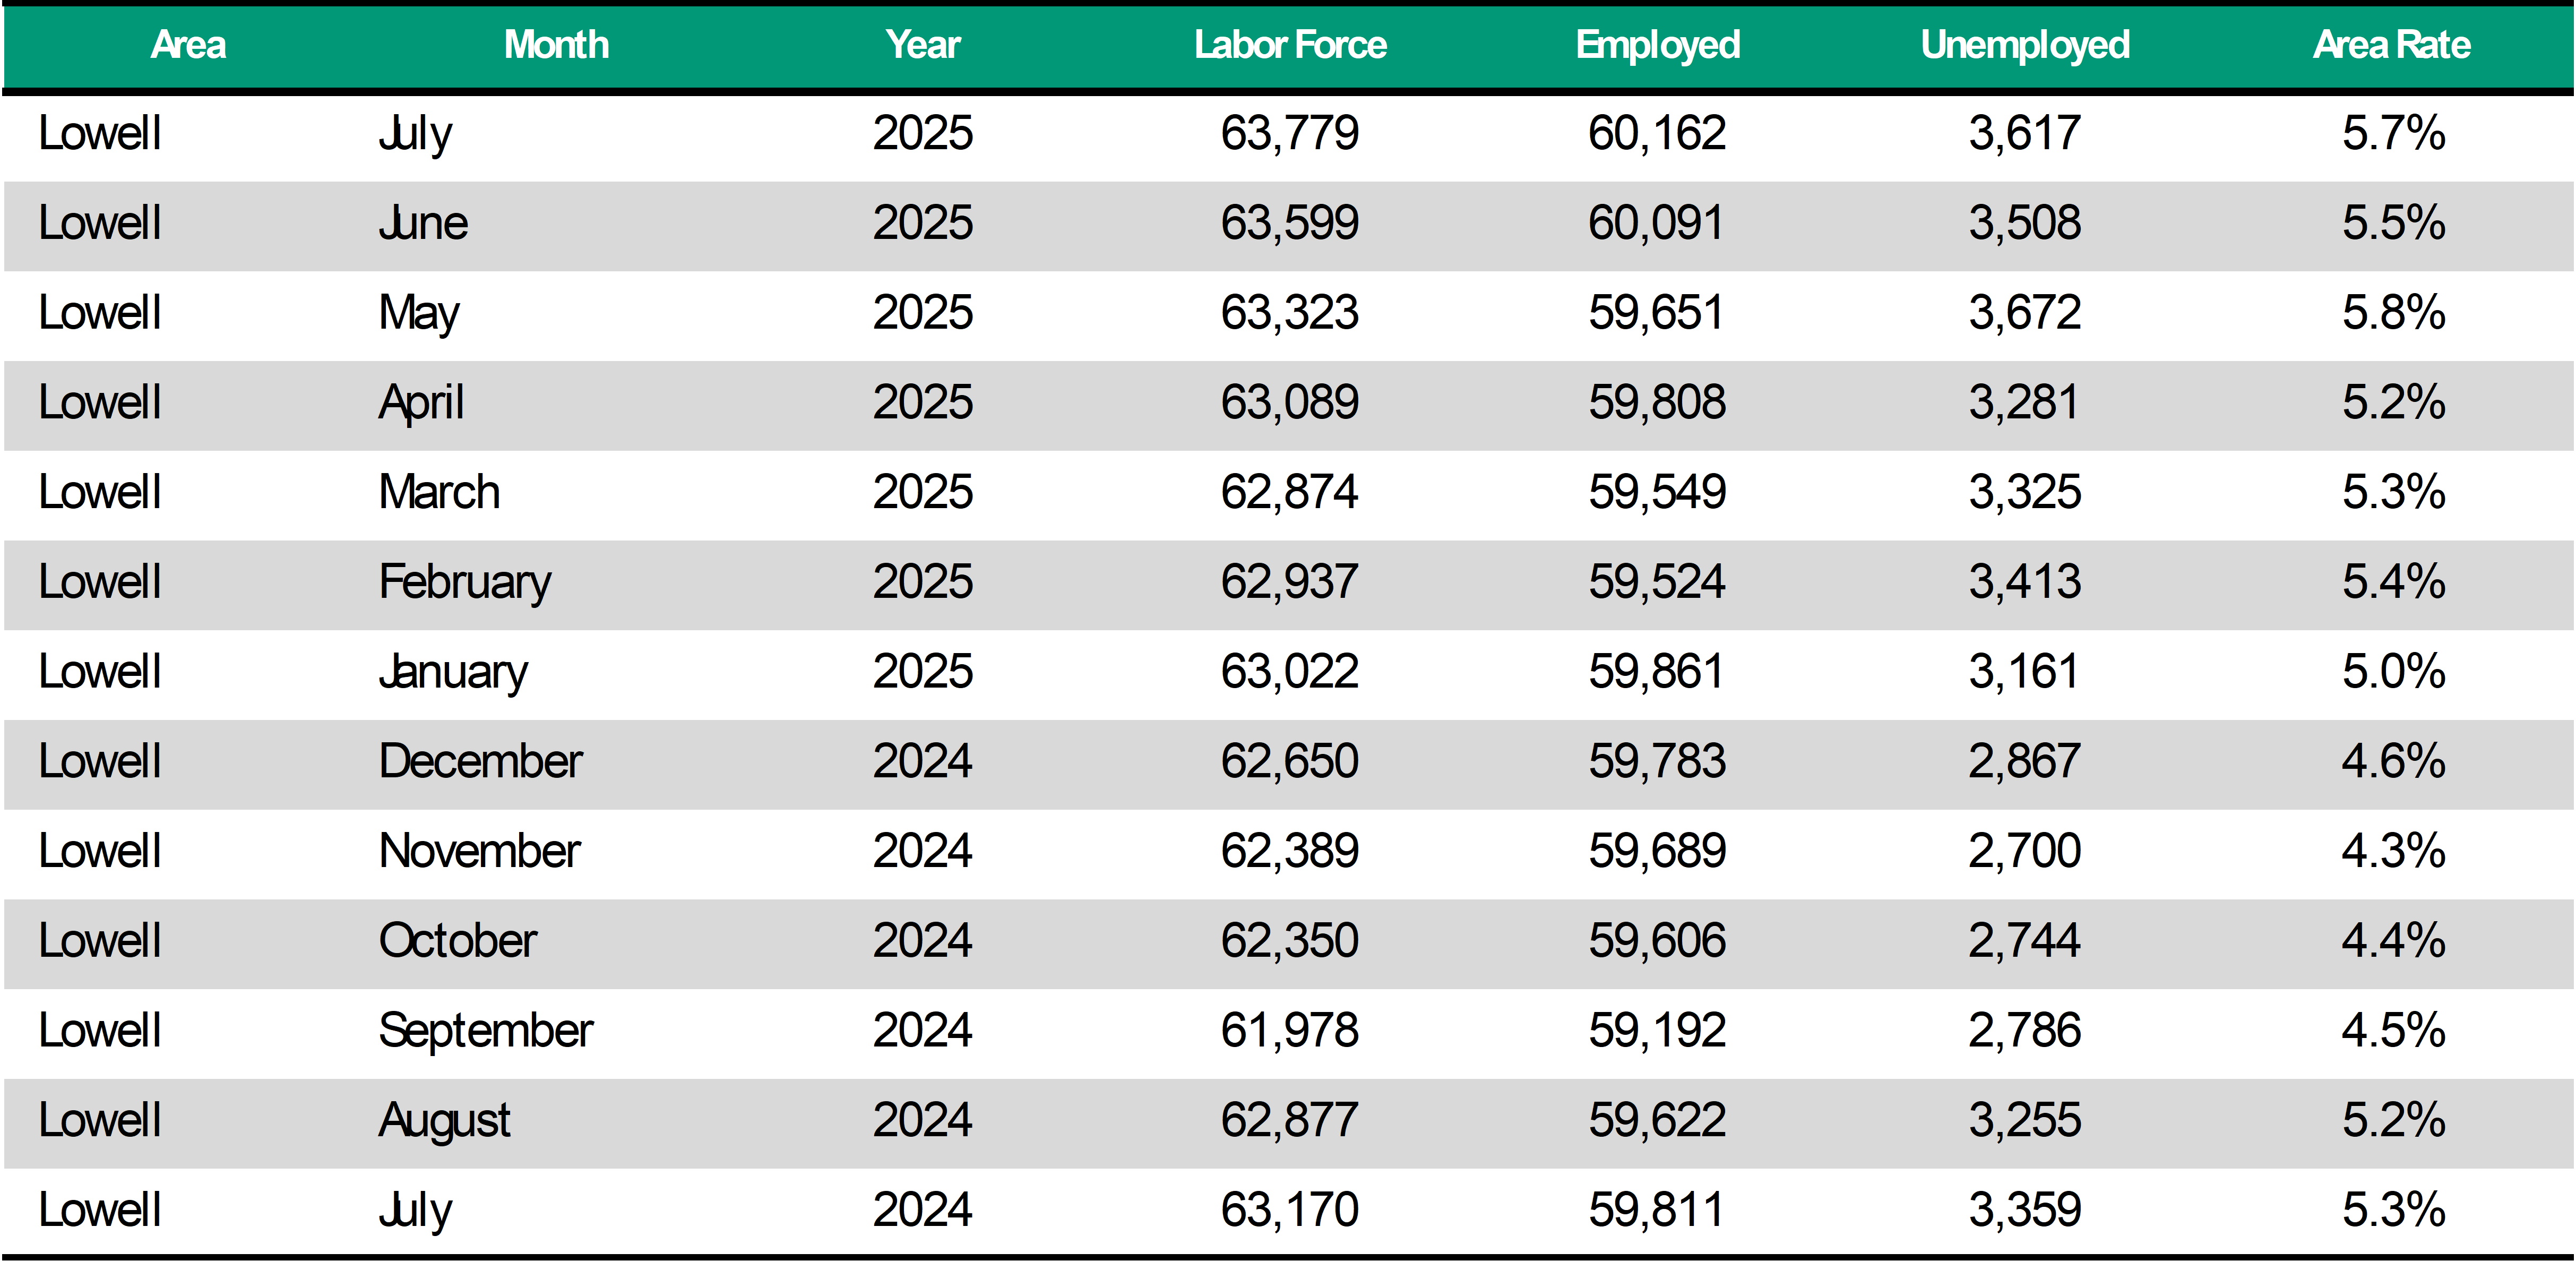Screen dimensions: 2576x1261
Task: Click the Labor Force column header
Action: [1290, 45]
